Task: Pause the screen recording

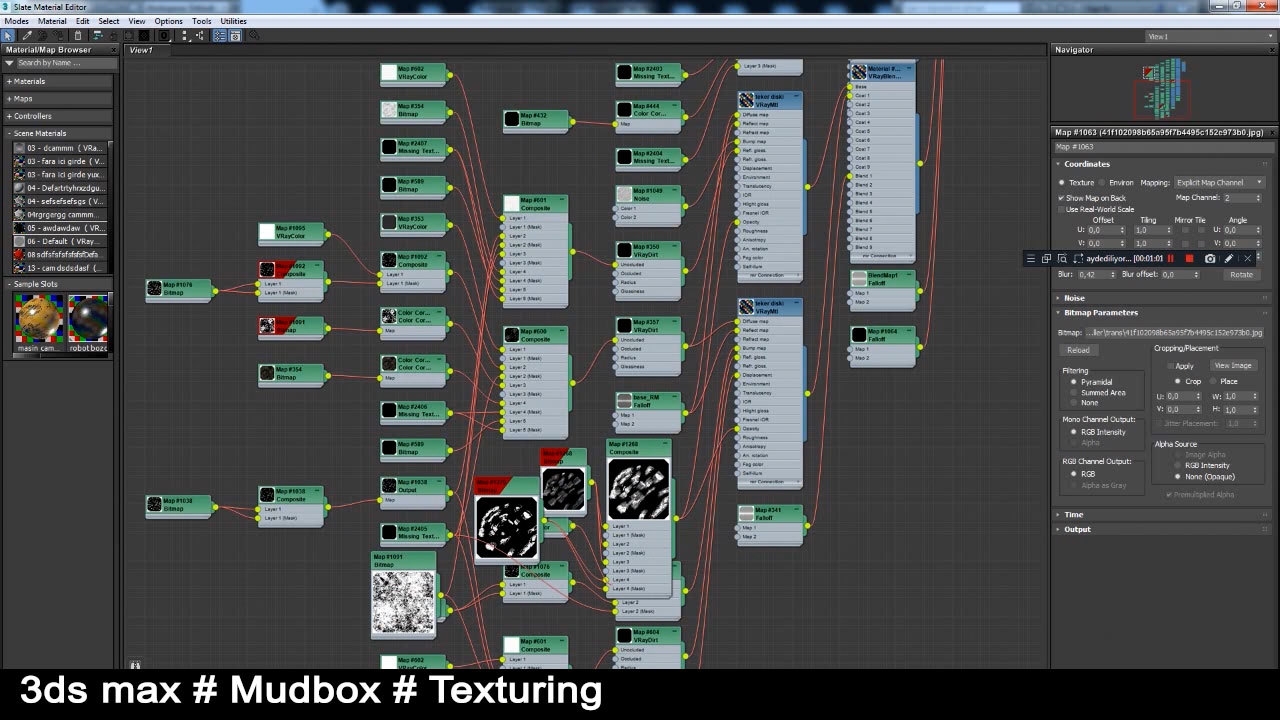Action: click(1171, 259)
